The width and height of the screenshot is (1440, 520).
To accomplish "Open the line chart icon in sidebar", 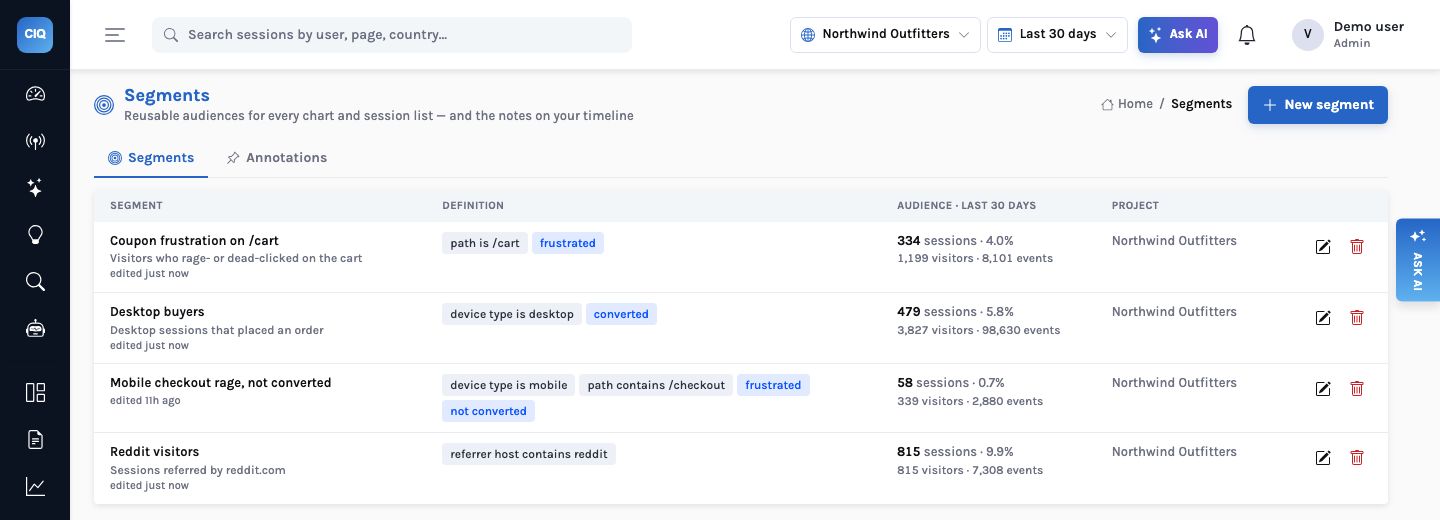I will [x=35, y=487].
